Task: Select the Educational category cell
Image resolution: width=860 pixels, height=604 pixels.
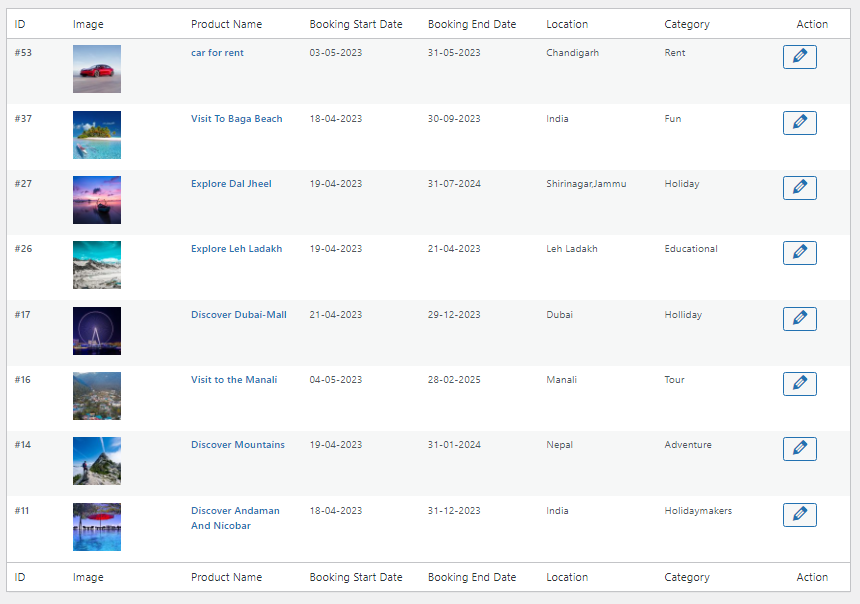Action: click(691, 249)
